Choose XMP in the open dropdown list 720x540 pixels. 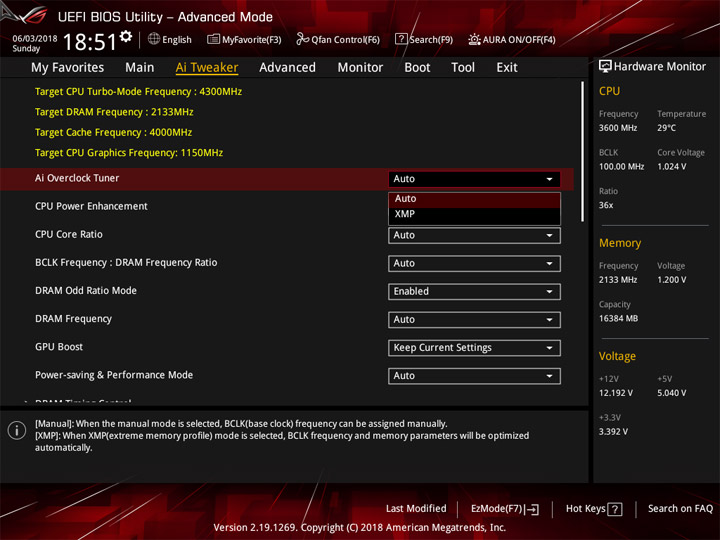click(x=474, y=214)
